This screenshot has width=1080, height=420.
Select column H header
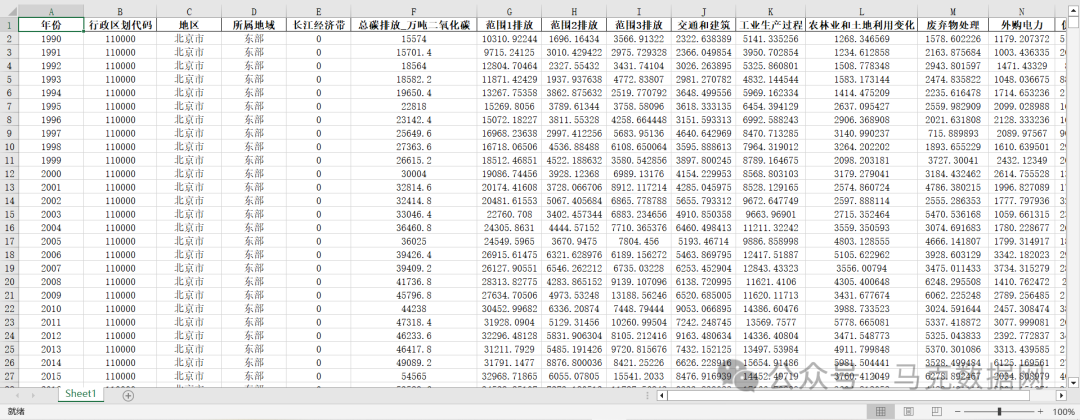point(573,12)
